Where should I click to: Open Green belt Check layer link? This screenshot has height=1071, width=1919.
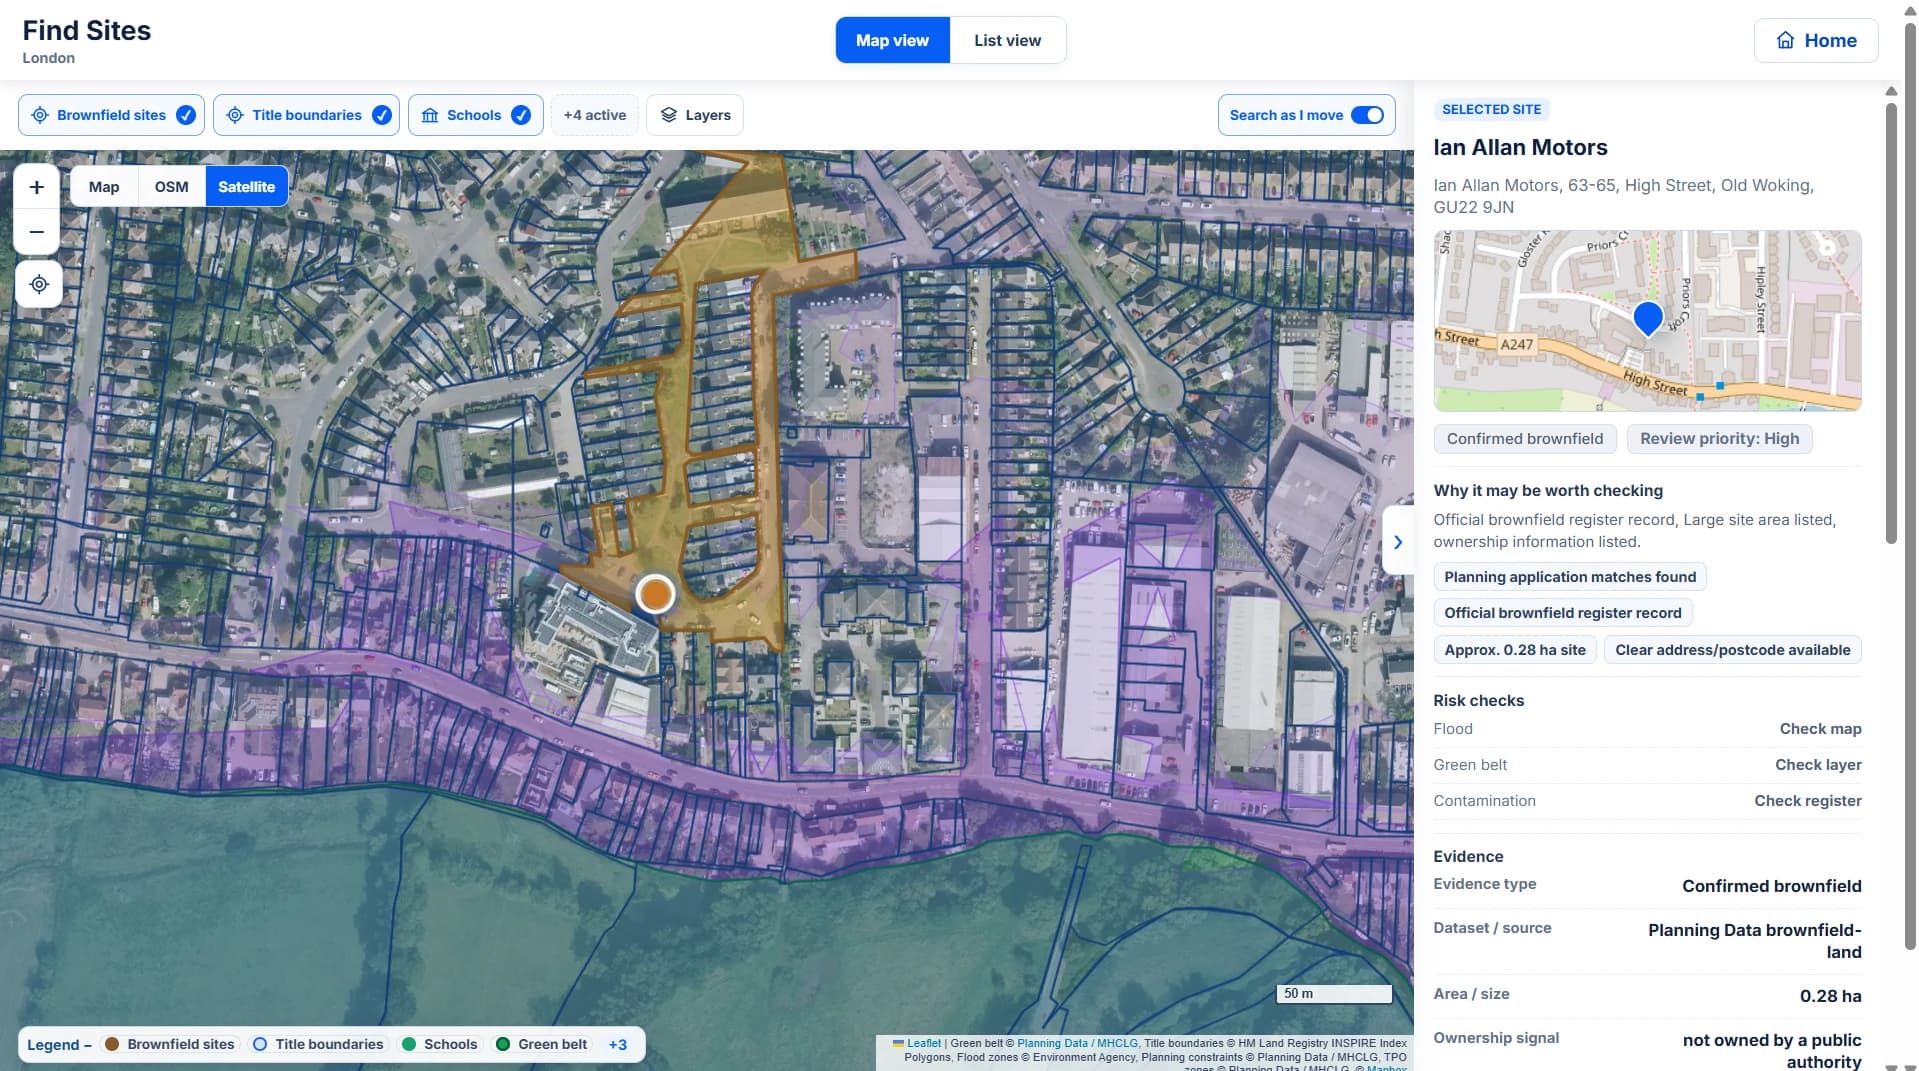pyautogui.click(x=1818, y=765)
